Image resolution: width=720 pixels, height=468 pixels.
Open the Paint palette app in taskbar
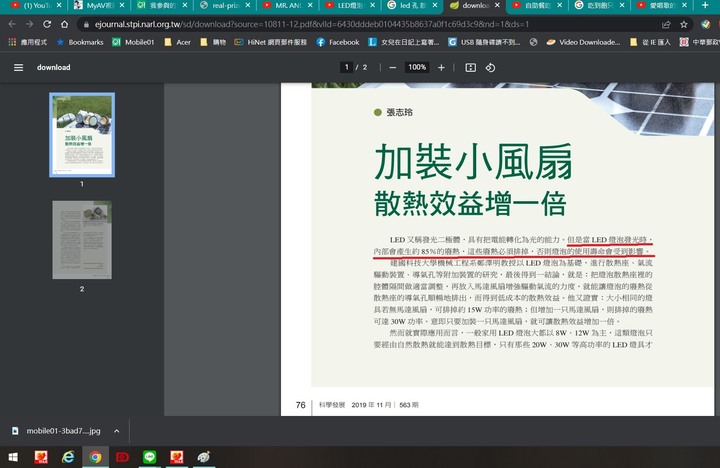point(203,457)
